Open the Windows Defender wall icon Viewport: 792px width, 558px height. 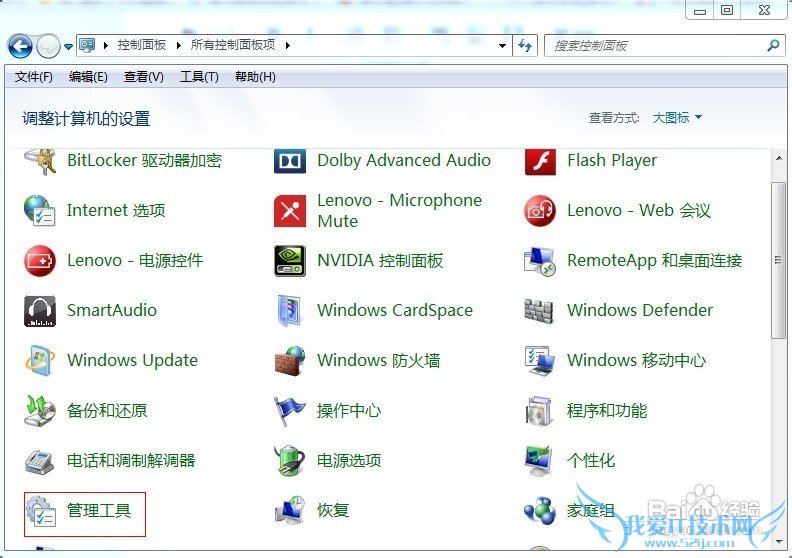(539, 311)
